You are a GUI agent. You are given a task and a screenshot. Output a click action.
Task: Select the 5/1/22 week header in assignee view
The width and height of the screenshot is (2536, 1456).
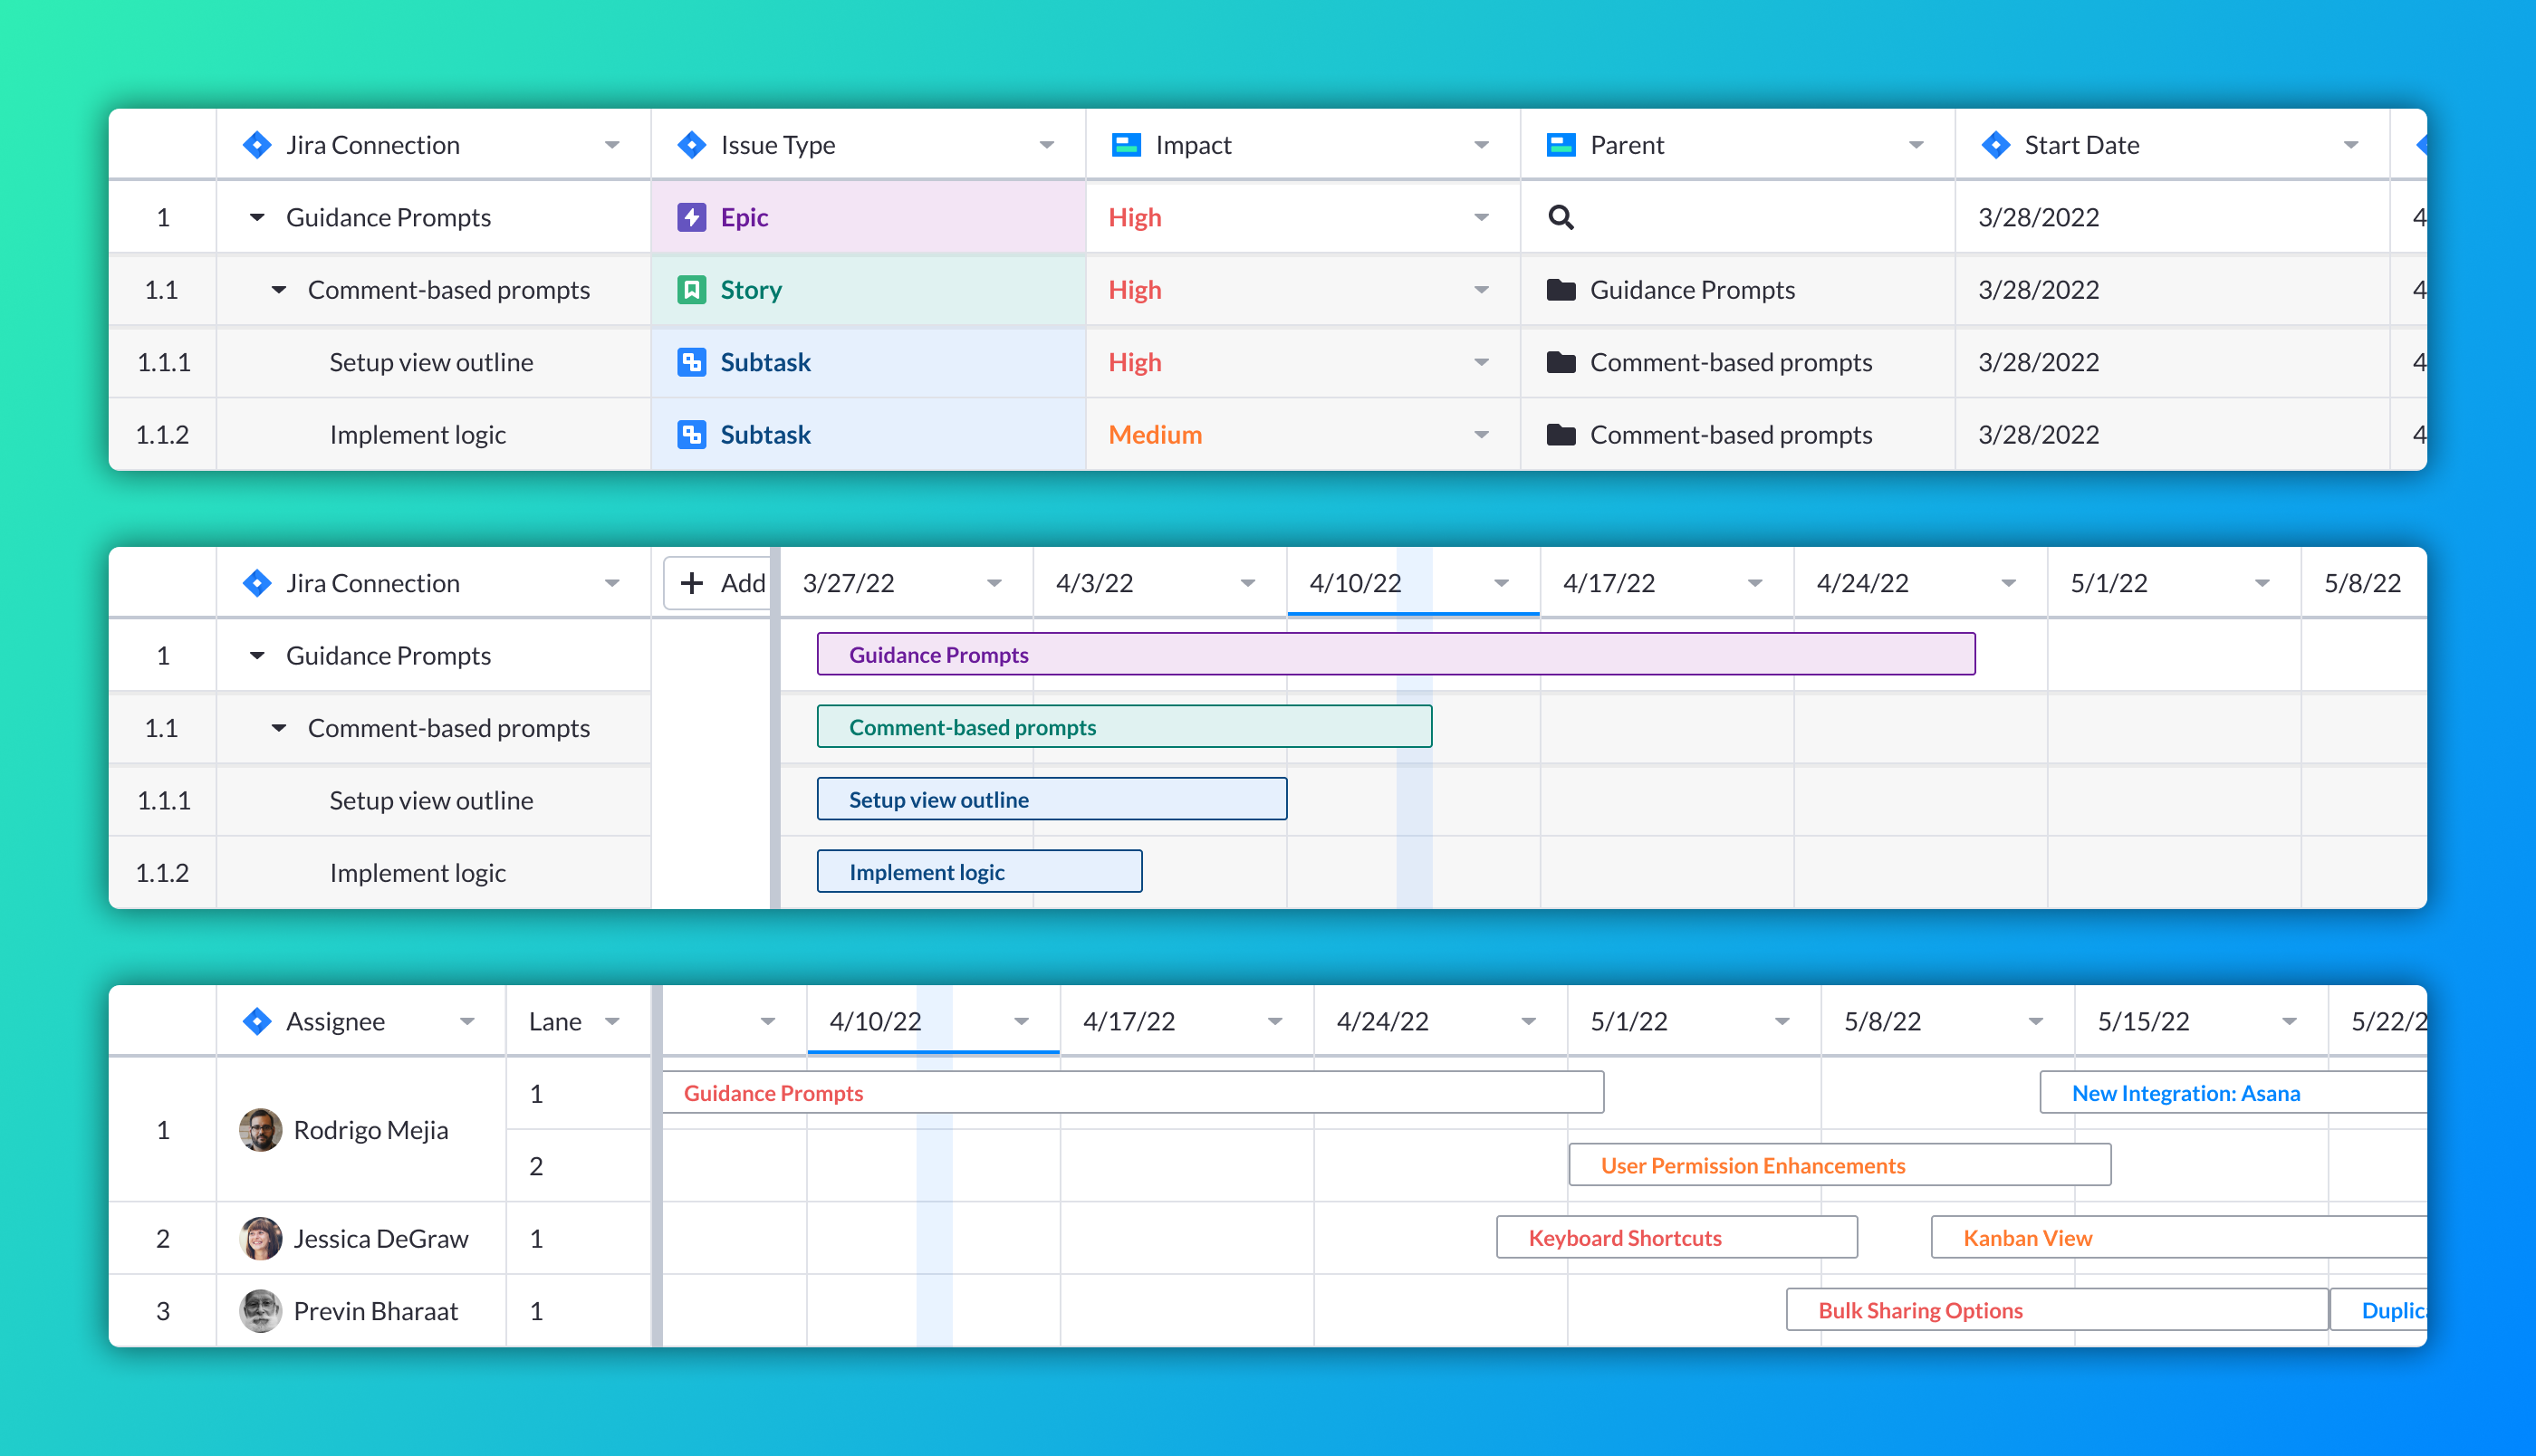point(1628,1021)
